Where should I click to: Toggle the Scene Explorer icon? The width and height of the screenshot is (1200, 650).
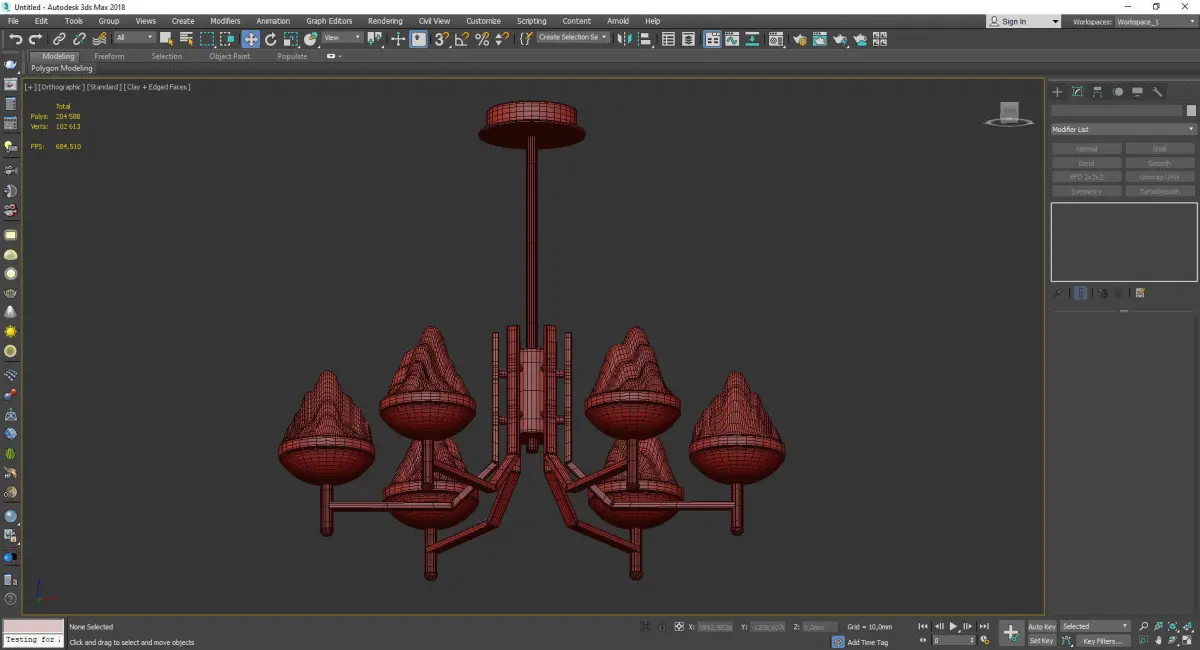(668, 39)
